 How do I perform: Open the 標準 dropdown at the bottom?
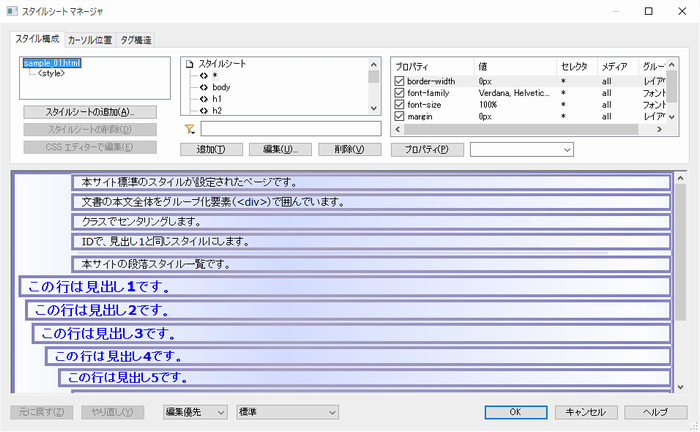click(x=287, y=412)
